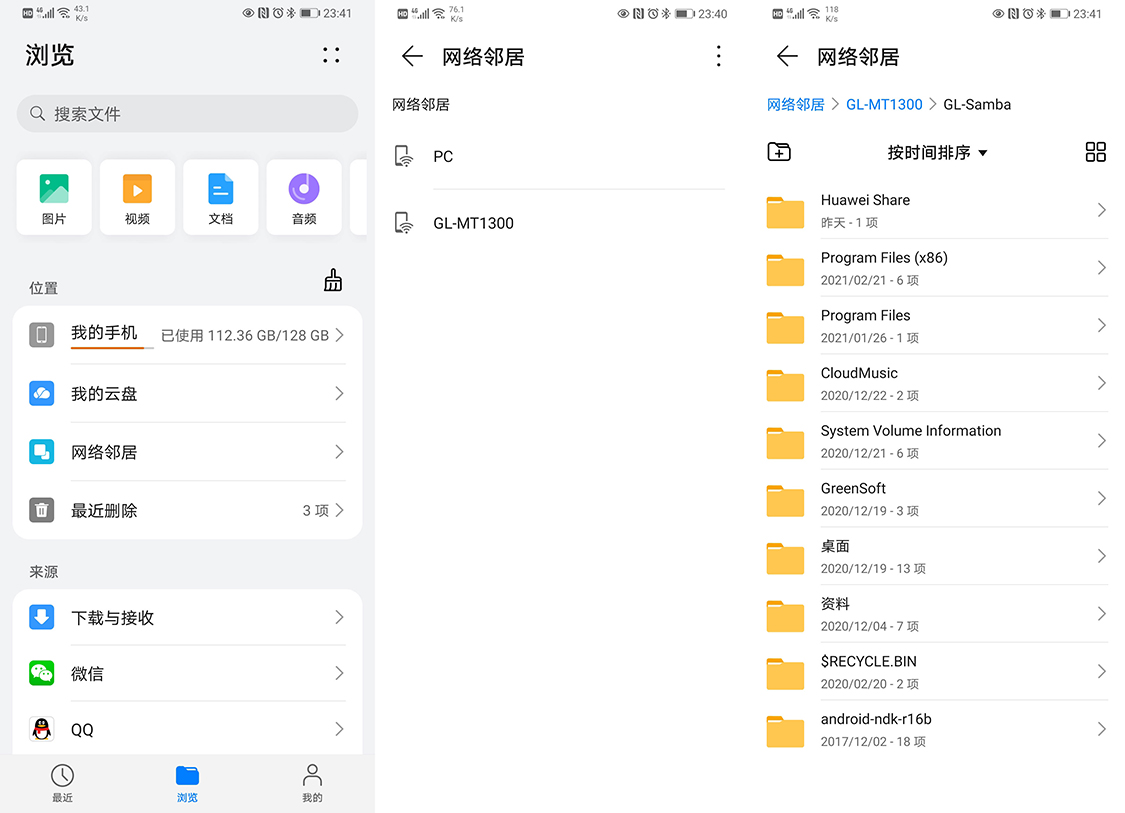Tap the GL-MT1300 breadcrumb link
Viewport: 1125px width, 813px height.
884,104
